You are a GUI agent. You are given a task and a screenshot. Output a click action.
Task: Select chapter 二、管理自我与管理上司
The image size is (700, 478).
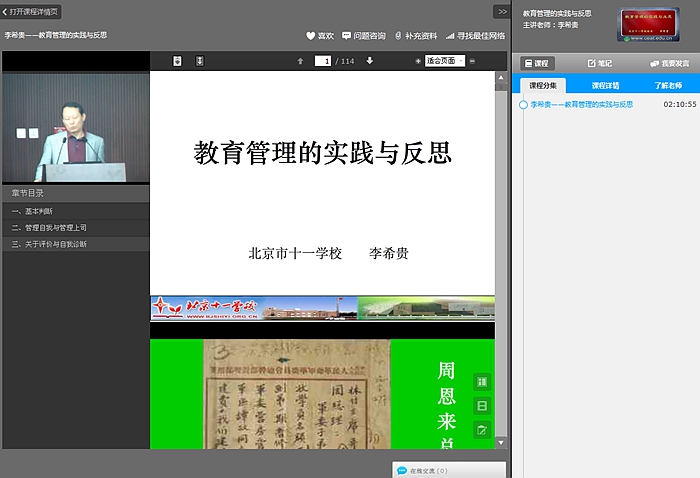[76, 228]
